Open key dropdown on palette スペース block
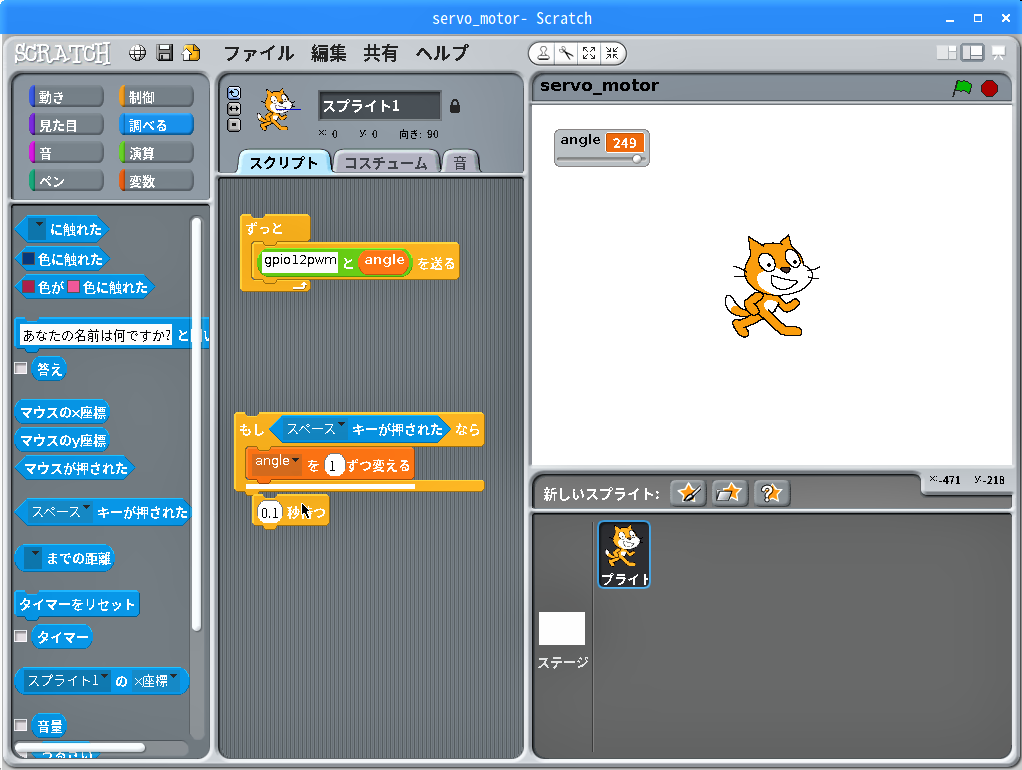This screenshot has height=770, width=1022. tap(61, 512)
